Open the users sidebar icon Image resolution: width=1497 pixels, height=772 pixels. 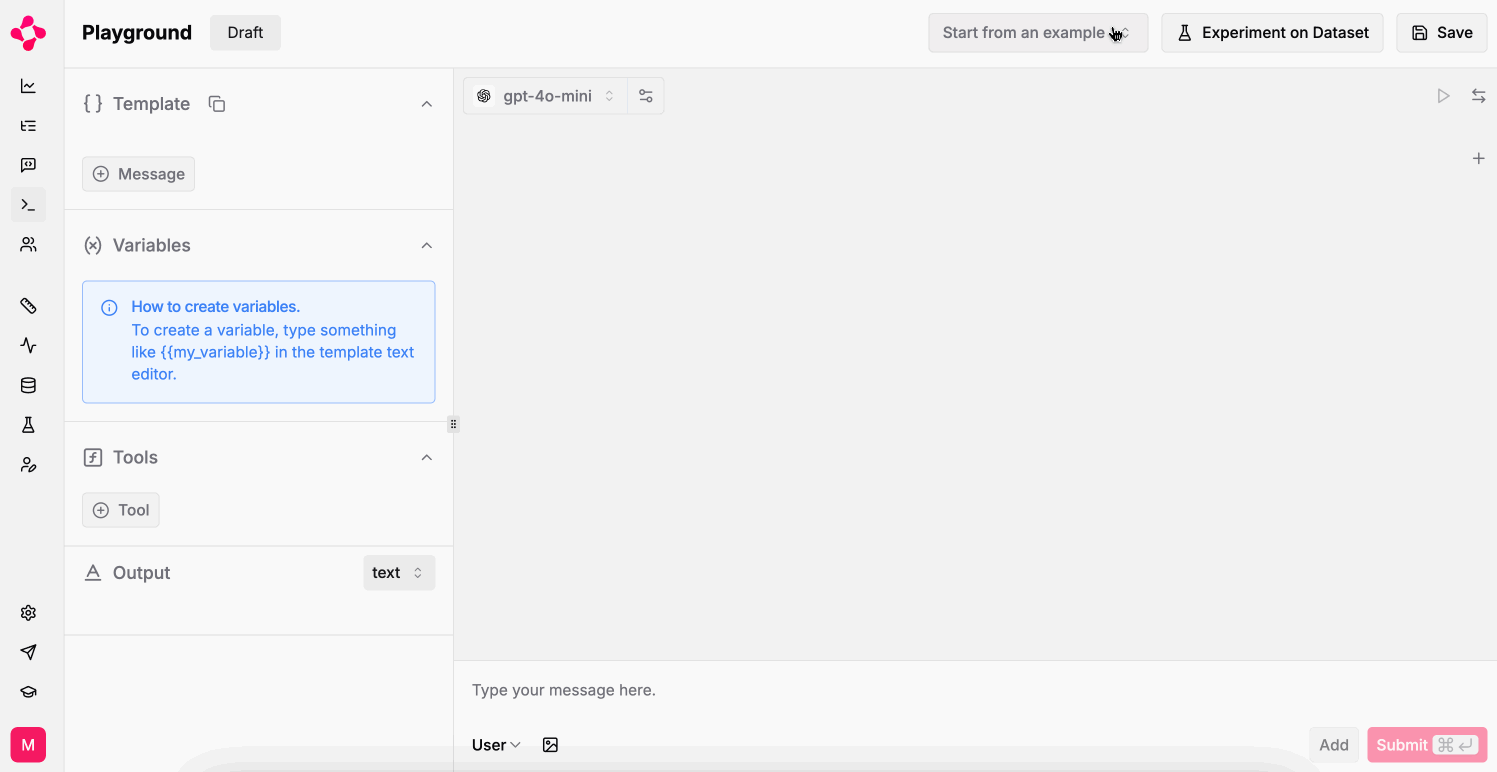pos(28,244)
